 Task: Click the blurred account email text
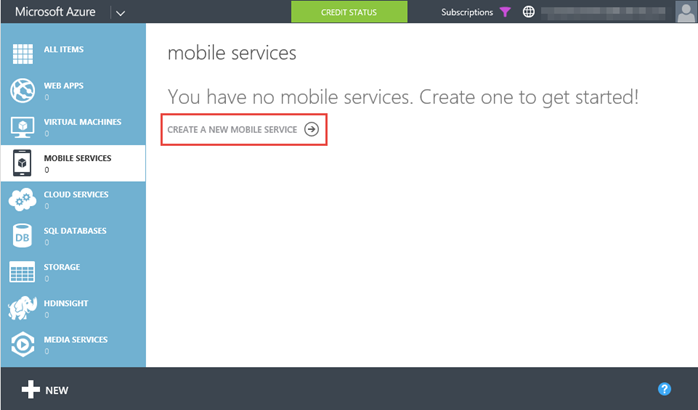click(x=604, y=12)
